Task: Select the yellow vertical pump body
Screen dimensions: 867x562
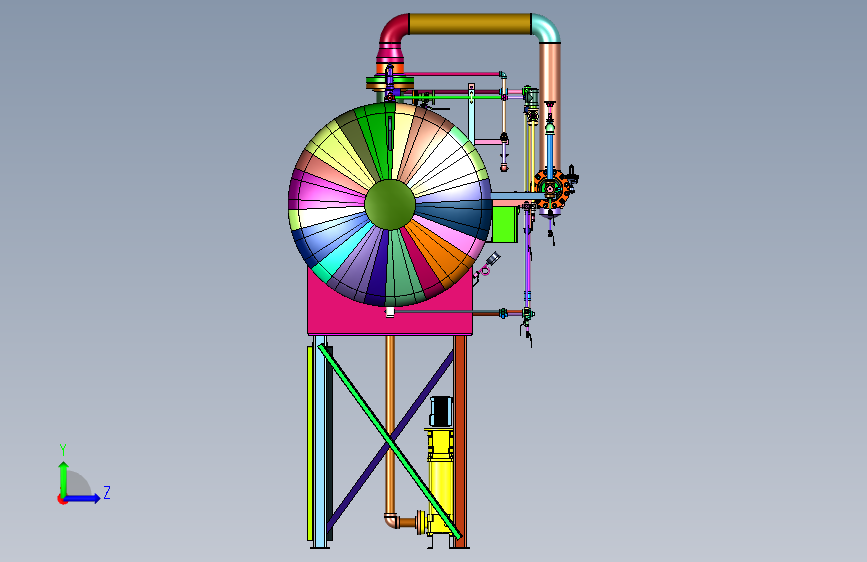Action: coord(440,481)
